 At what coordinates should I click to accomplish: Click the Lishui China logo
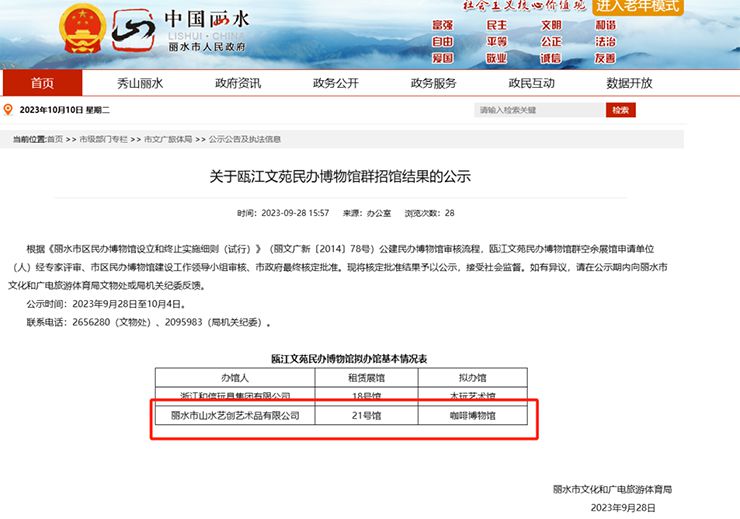[133, 32]
